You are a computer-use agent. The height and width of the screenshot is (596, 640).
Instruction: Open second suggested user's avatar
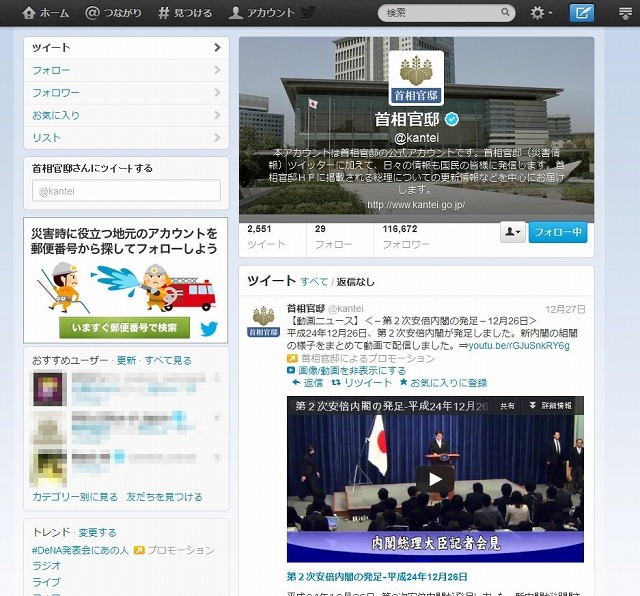[x=49, y=427]
